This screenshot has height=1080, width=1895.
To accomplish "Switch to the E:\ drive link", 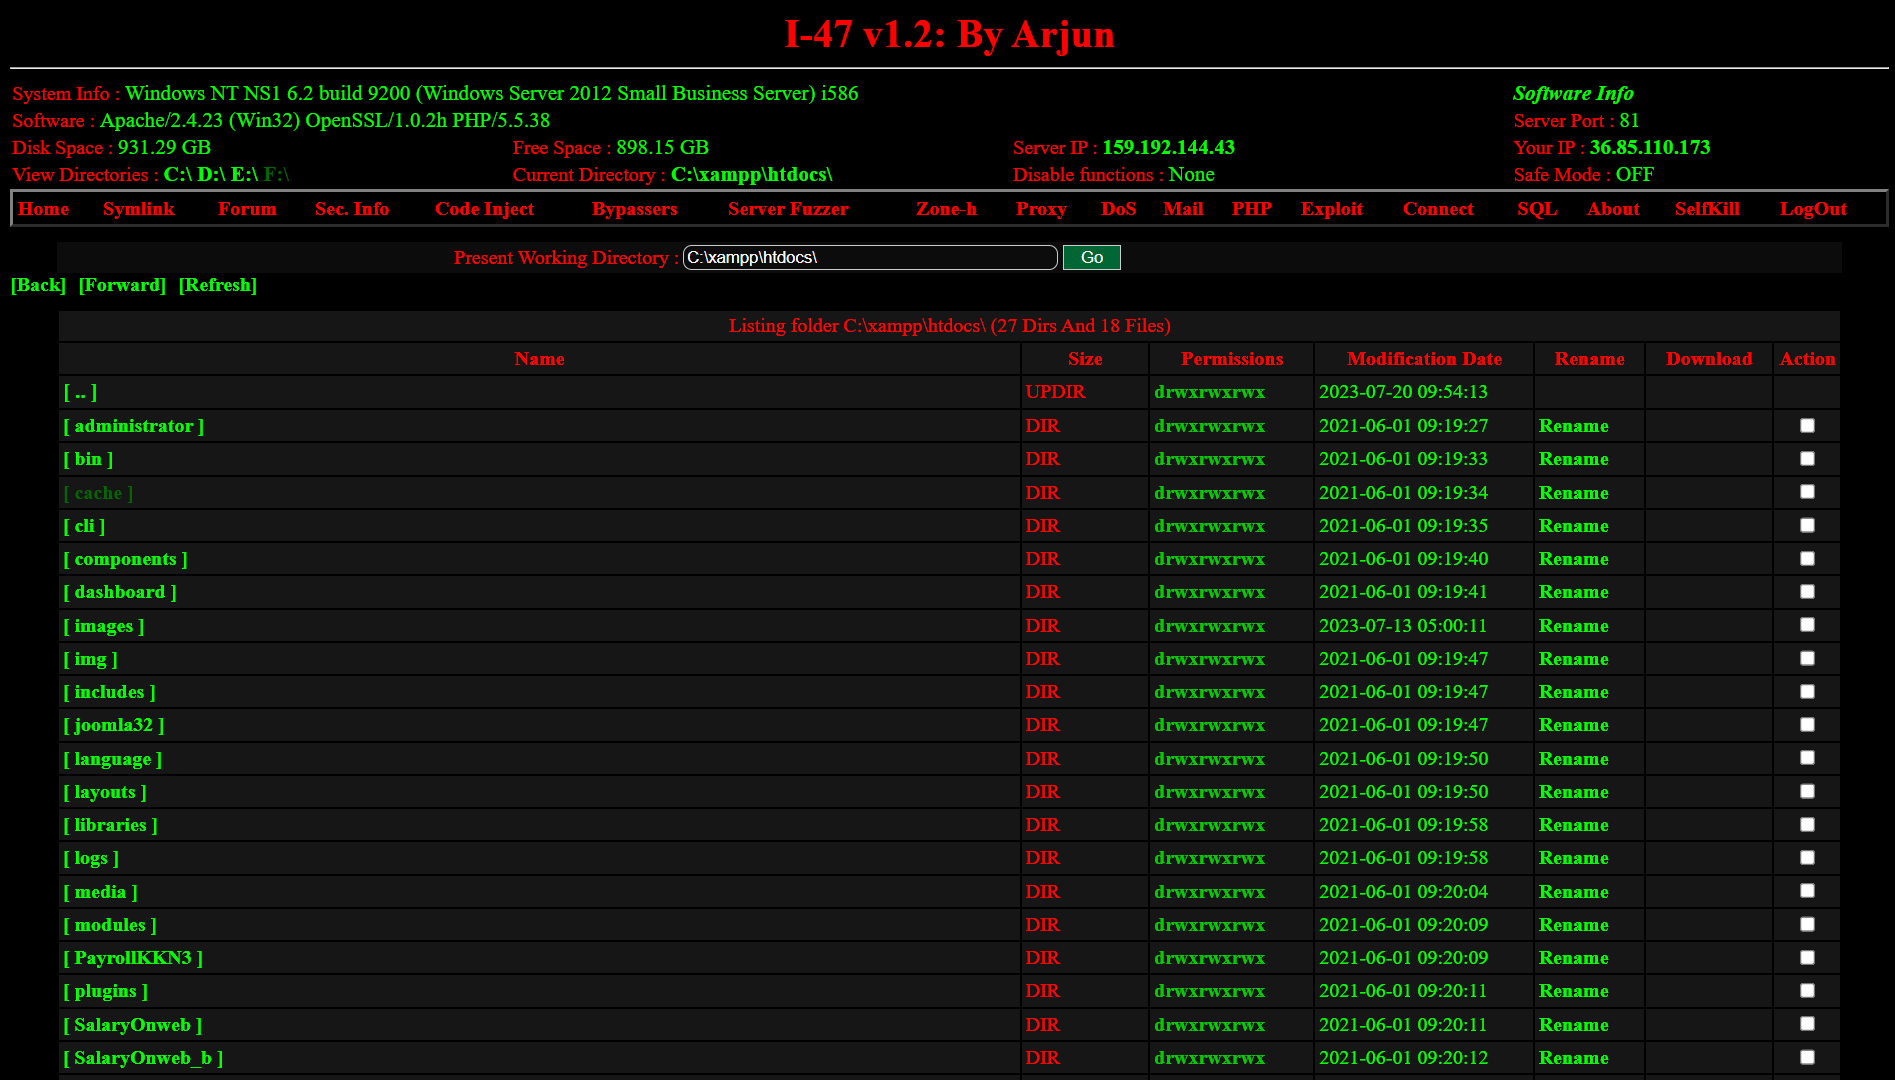I will (x=244, y=175).
